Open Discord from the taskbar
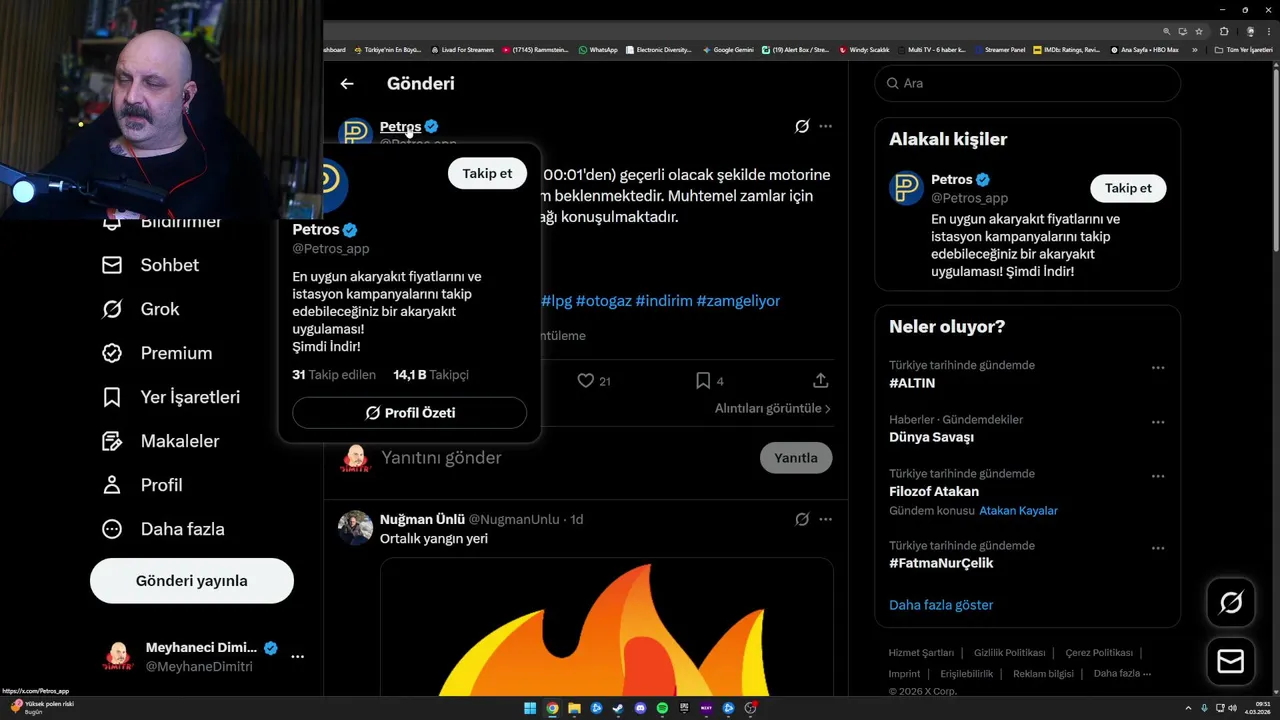The width and height of the screenshot is (1280, 720). pyautogui.click(x=640, y=708)
